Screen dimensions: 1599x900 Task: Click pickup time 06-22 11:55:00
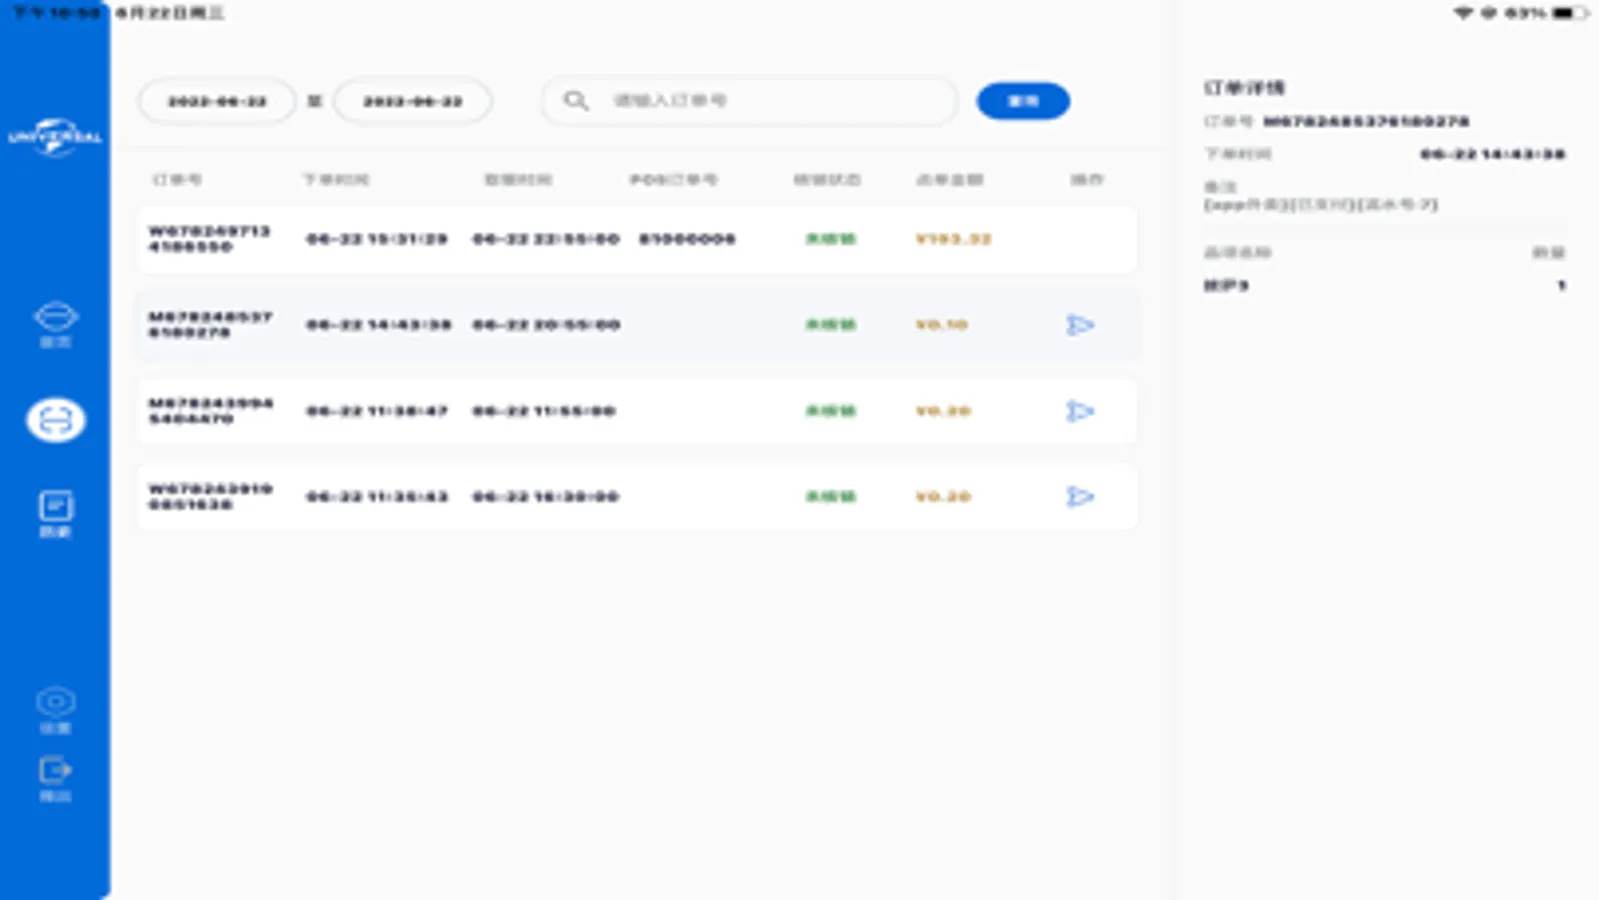pyautogui.click(x=544, y=411)
